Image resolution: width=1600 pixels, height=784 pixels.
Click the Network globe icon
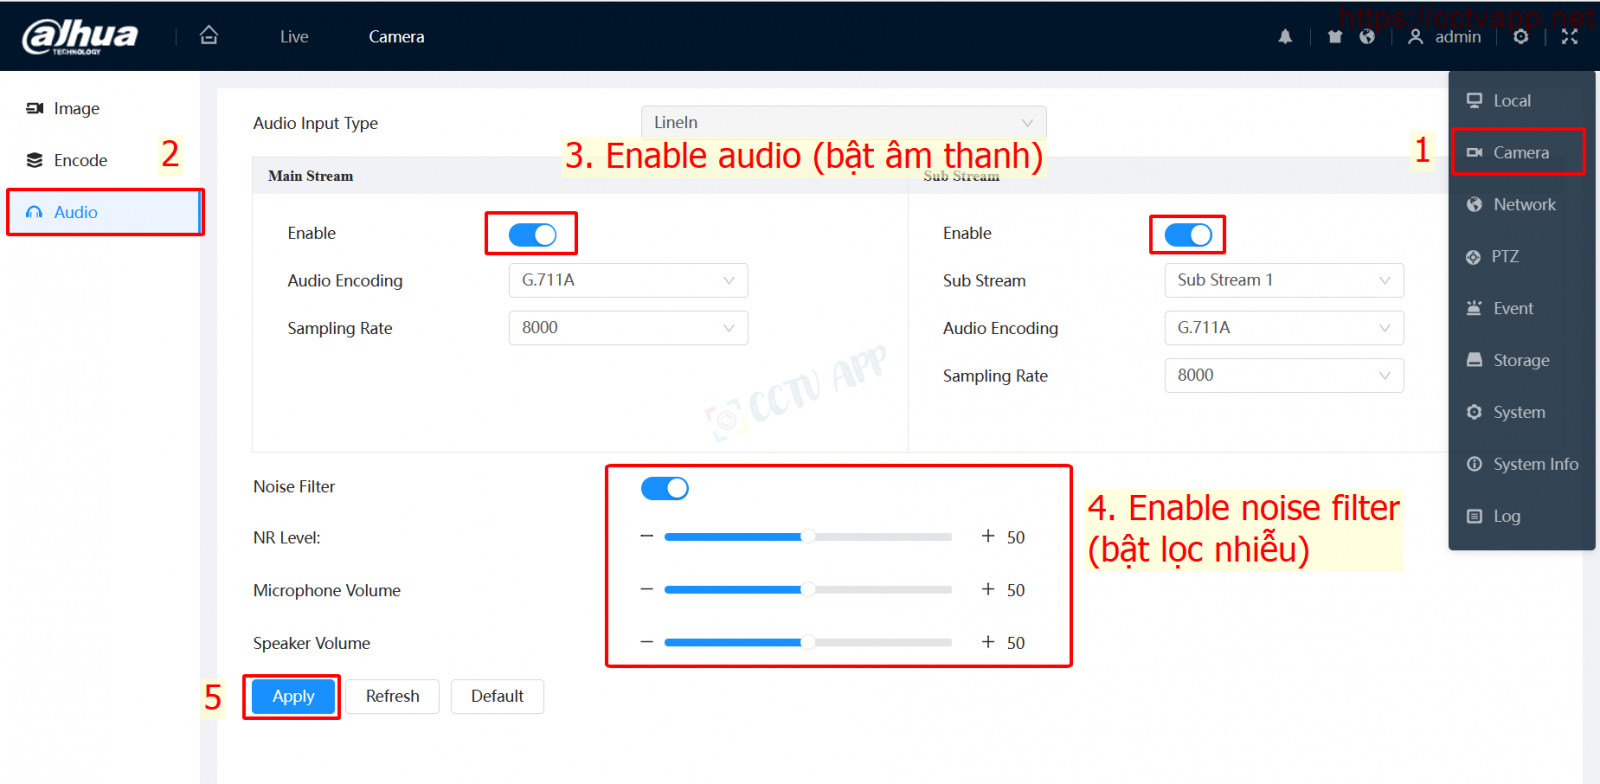coord(1474,204)
